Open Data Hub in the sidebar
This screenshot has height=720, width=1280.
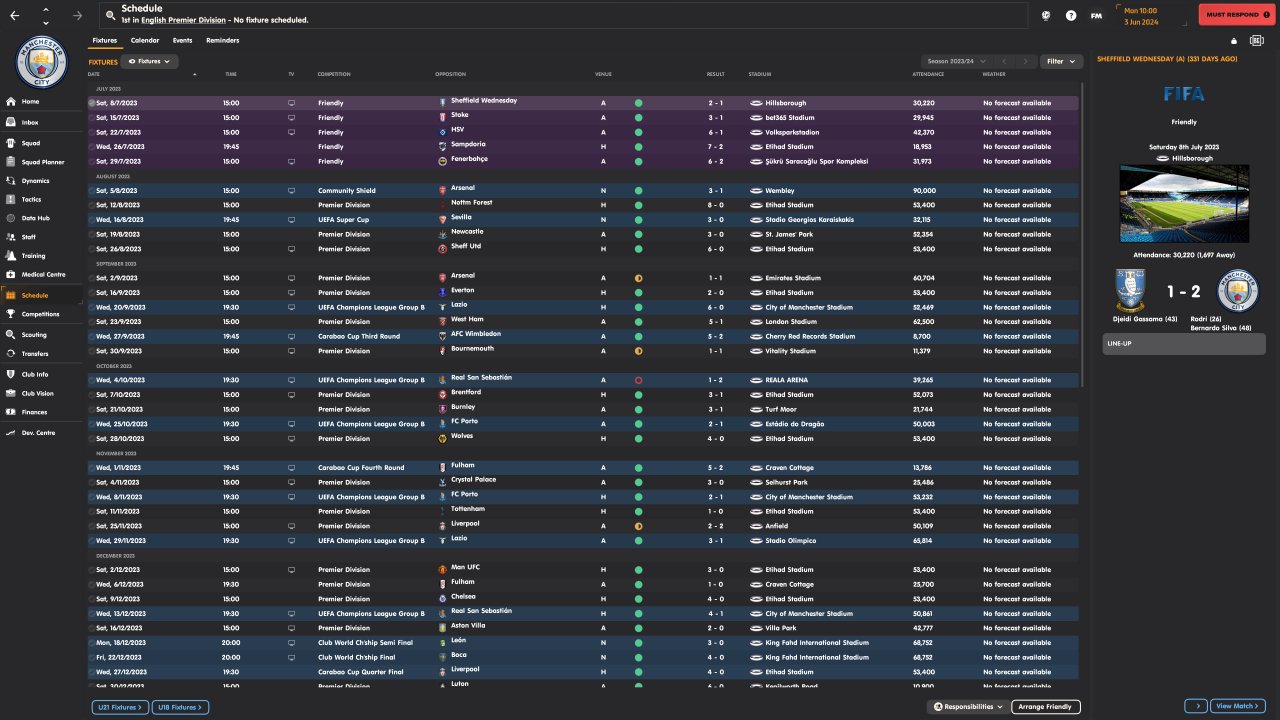point(42,218)
